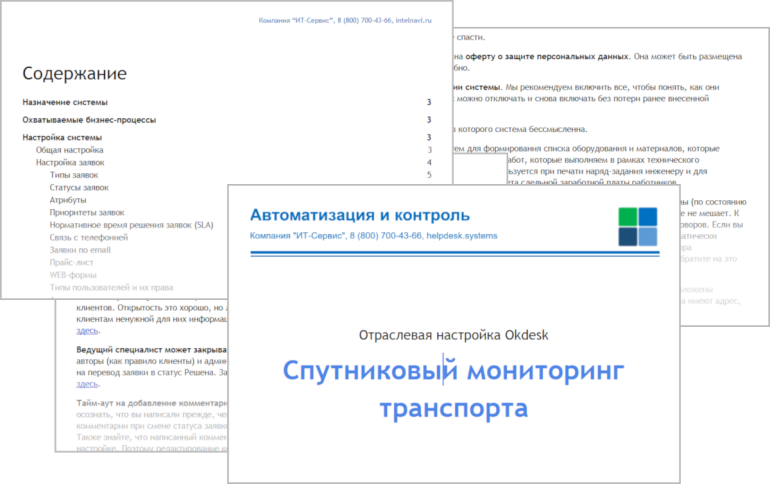This screenshot has height=484, width=770.
Task: Place cursor in 'Спутниковый мониторинг' title line
Action: click(x=453, y=371)
